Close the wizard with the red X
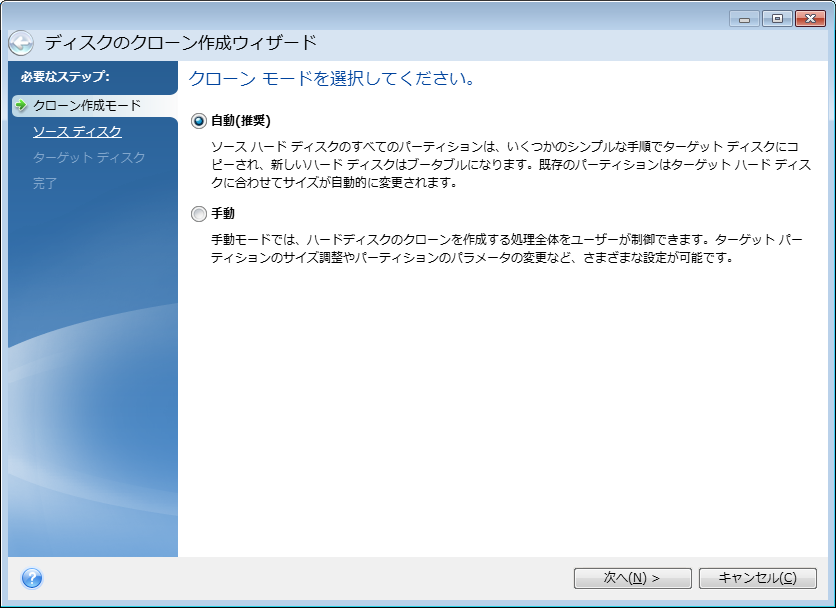836x608 pixels. (x=810, y=19)
